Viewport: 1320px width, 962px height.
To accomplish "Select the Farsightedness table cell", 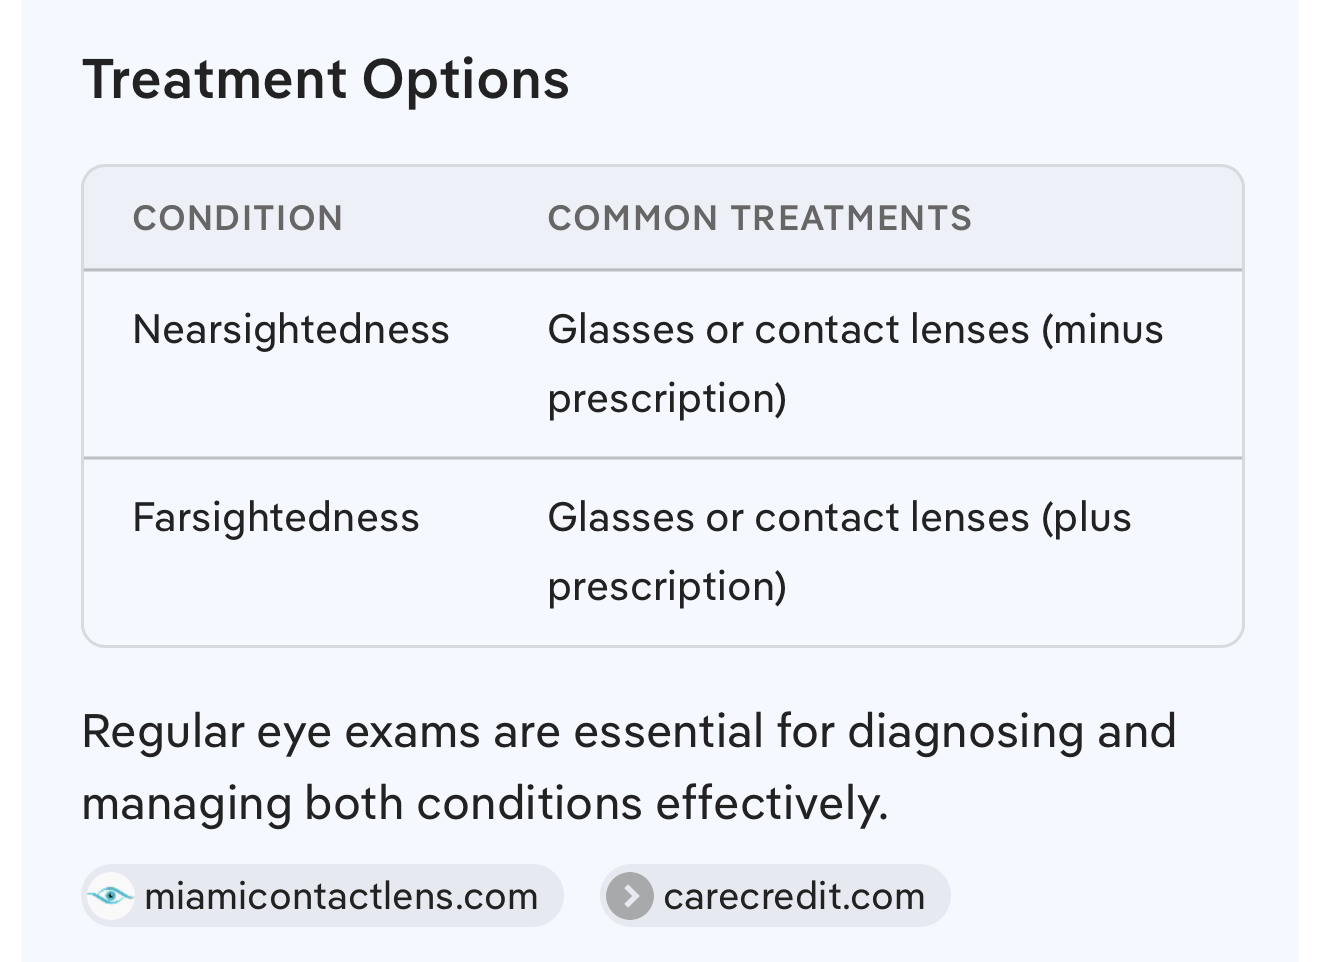I will coord(276,518).
